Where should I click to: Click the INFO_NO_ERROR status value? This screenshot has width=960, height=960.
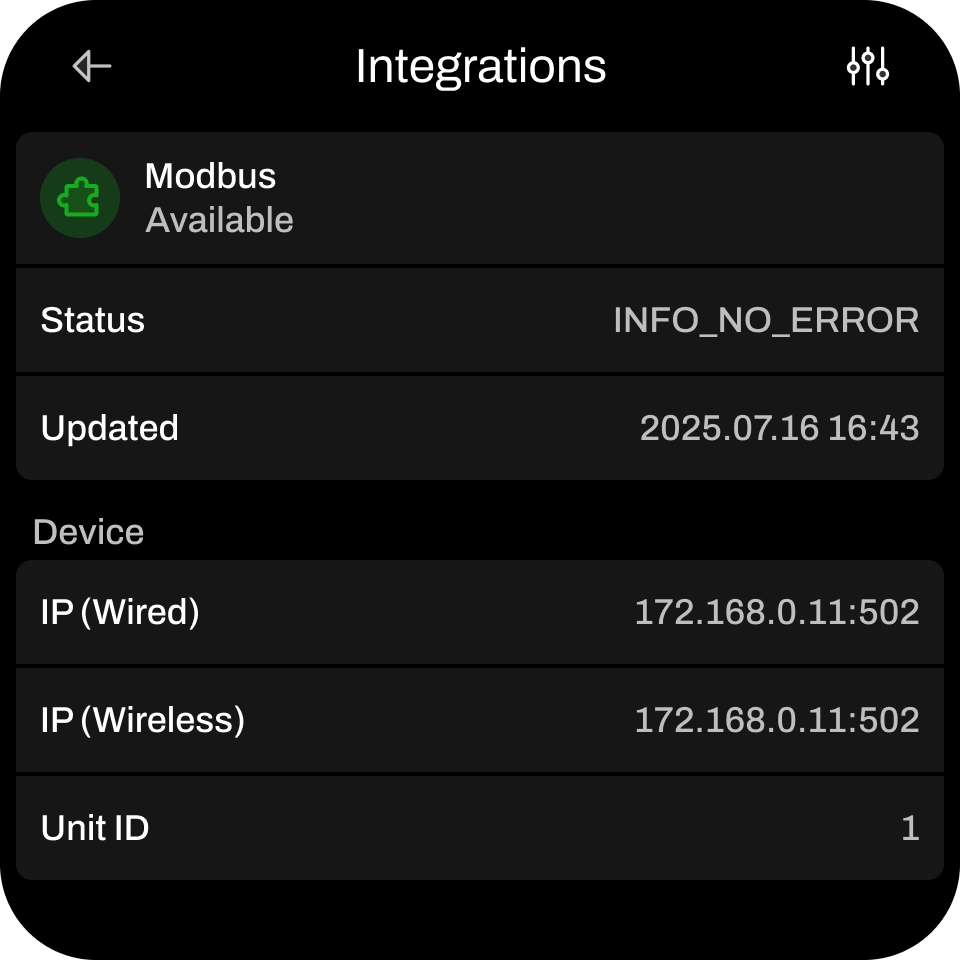click(x=766, y=320)
